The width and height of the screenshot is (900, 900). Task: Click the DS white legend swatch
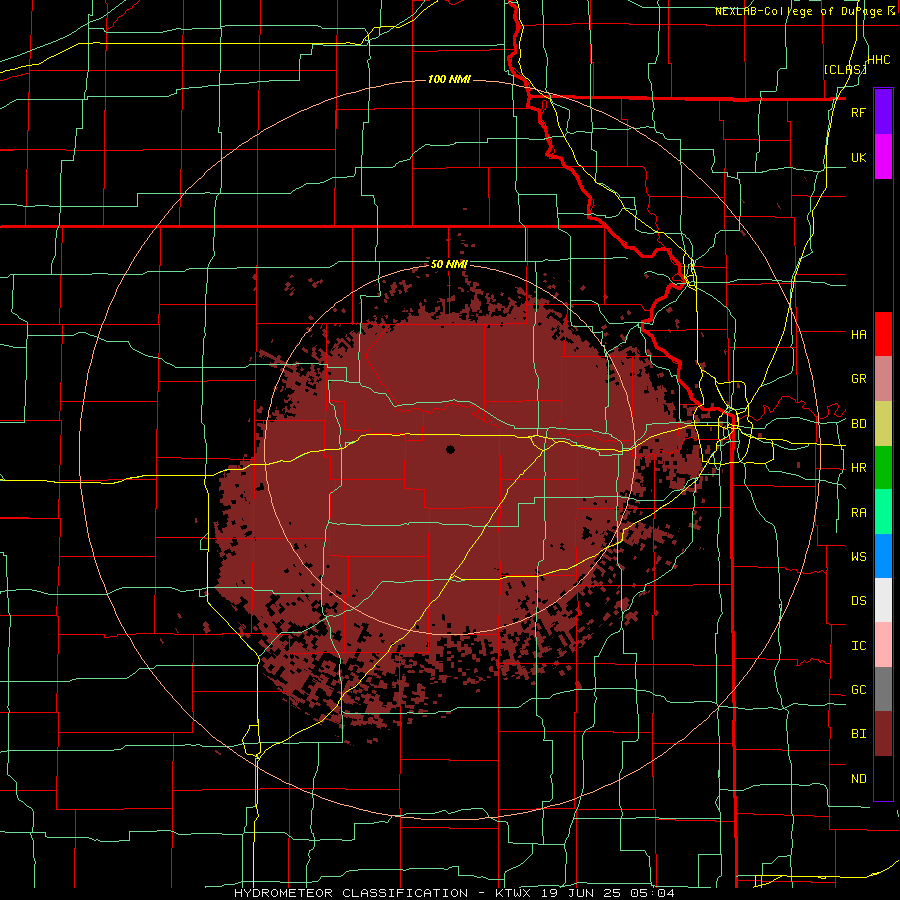click(x=883, y=600)
